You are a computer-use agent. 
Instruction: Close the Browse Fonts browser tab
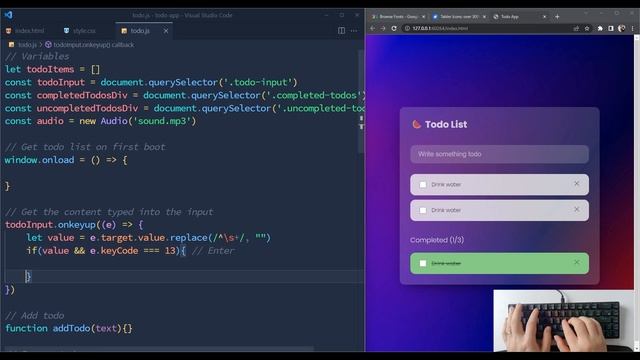[x=423, y=17]
